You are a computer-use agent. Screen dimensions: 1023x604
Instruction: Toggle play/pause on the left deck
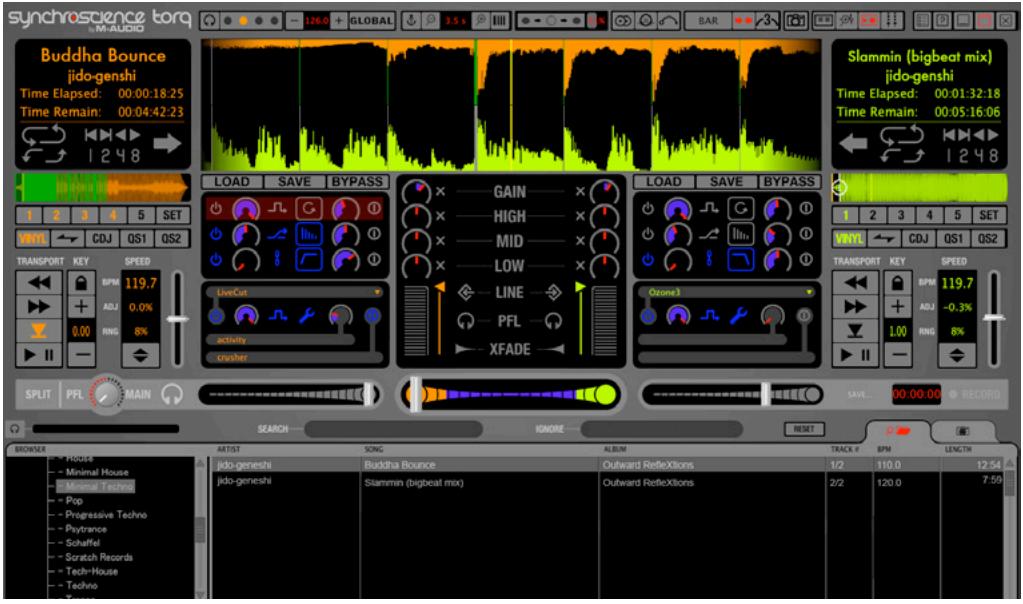pyautogui.click(x=39, y=355)
